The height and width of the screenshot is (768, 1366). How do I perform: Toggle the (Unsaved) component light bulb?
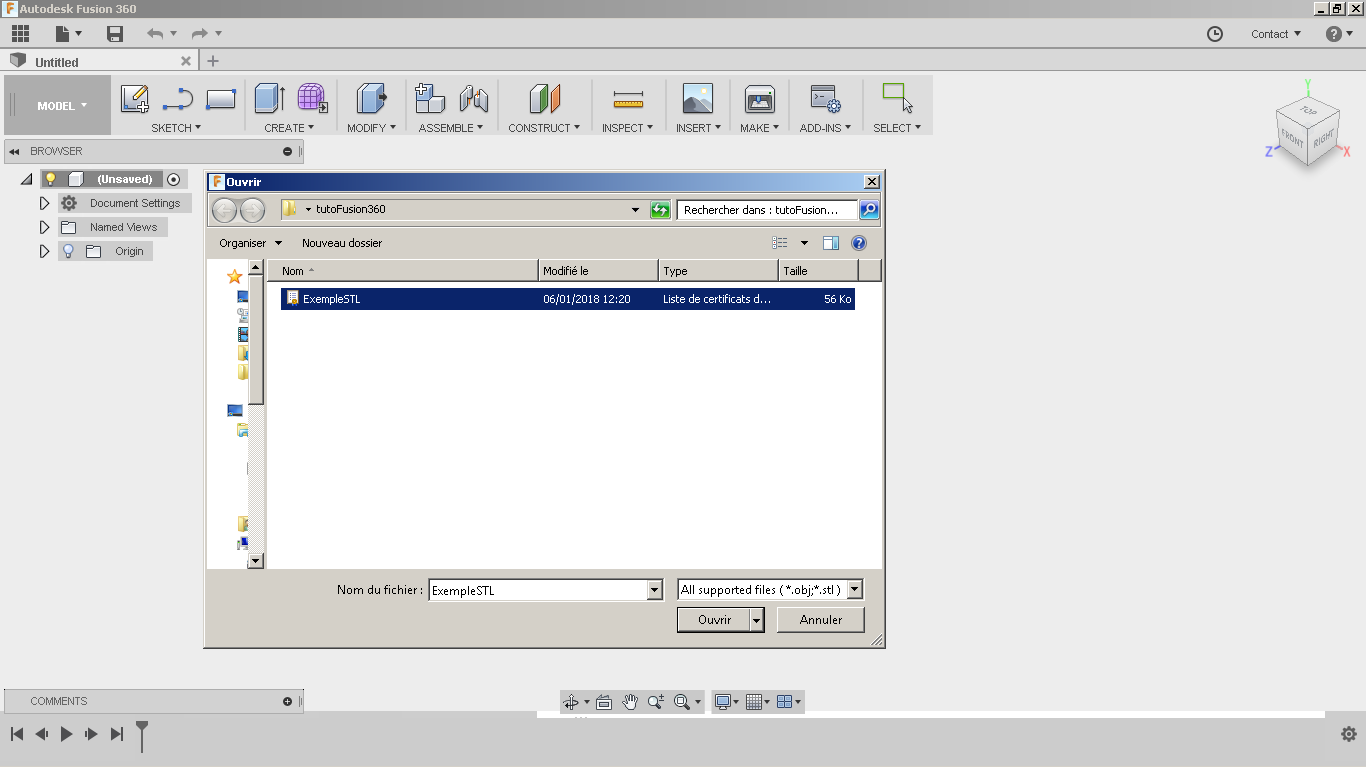pos(51,179)
